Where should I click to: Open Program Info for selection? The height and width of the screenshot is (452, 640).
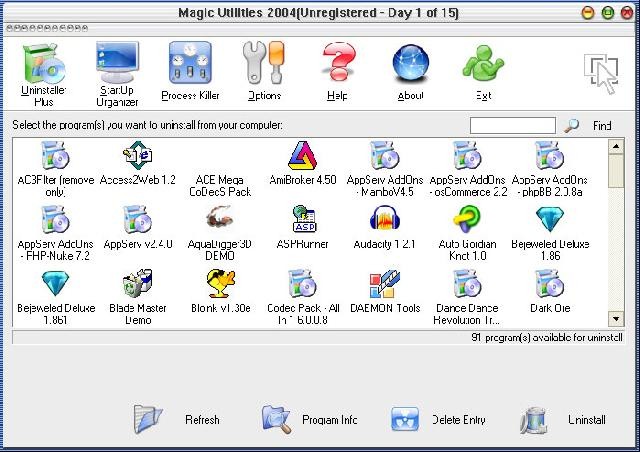click(309, 419)
